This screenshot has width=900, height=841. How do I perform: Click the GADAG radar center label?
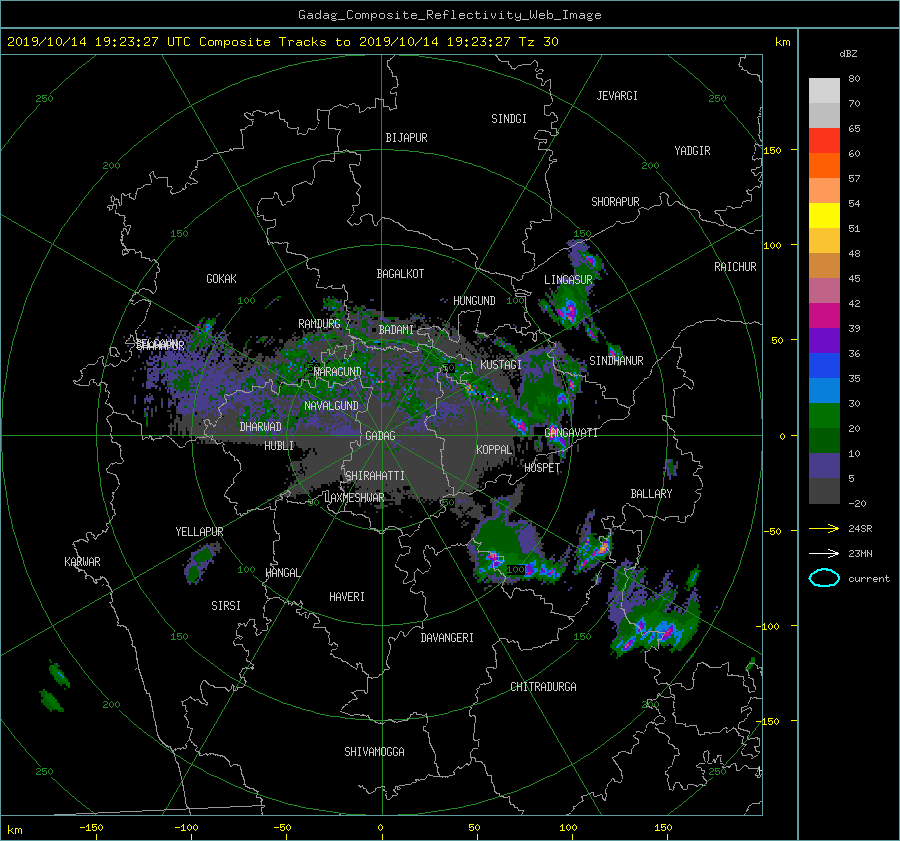pyautogui.click(x=381, y=436)
